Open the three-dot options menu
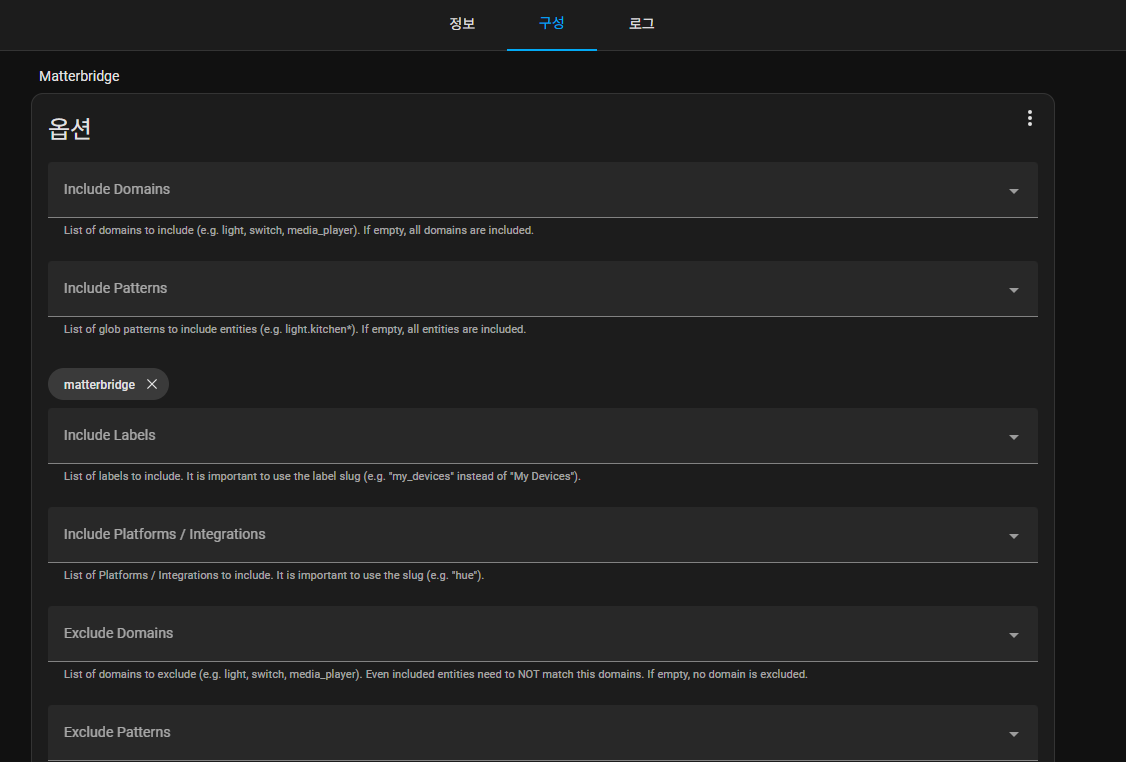Screen dimensions: 1126x762 click(1029, 118)
